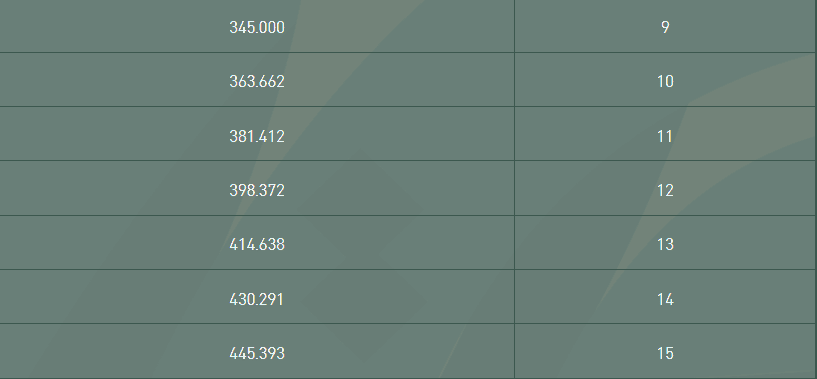Select the 398.372 value
The image size is (817, 379).
[257, 190]
